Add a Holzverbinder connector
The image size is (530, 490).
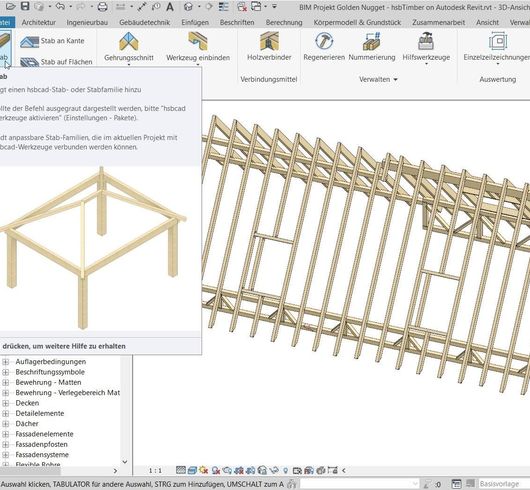269,47
